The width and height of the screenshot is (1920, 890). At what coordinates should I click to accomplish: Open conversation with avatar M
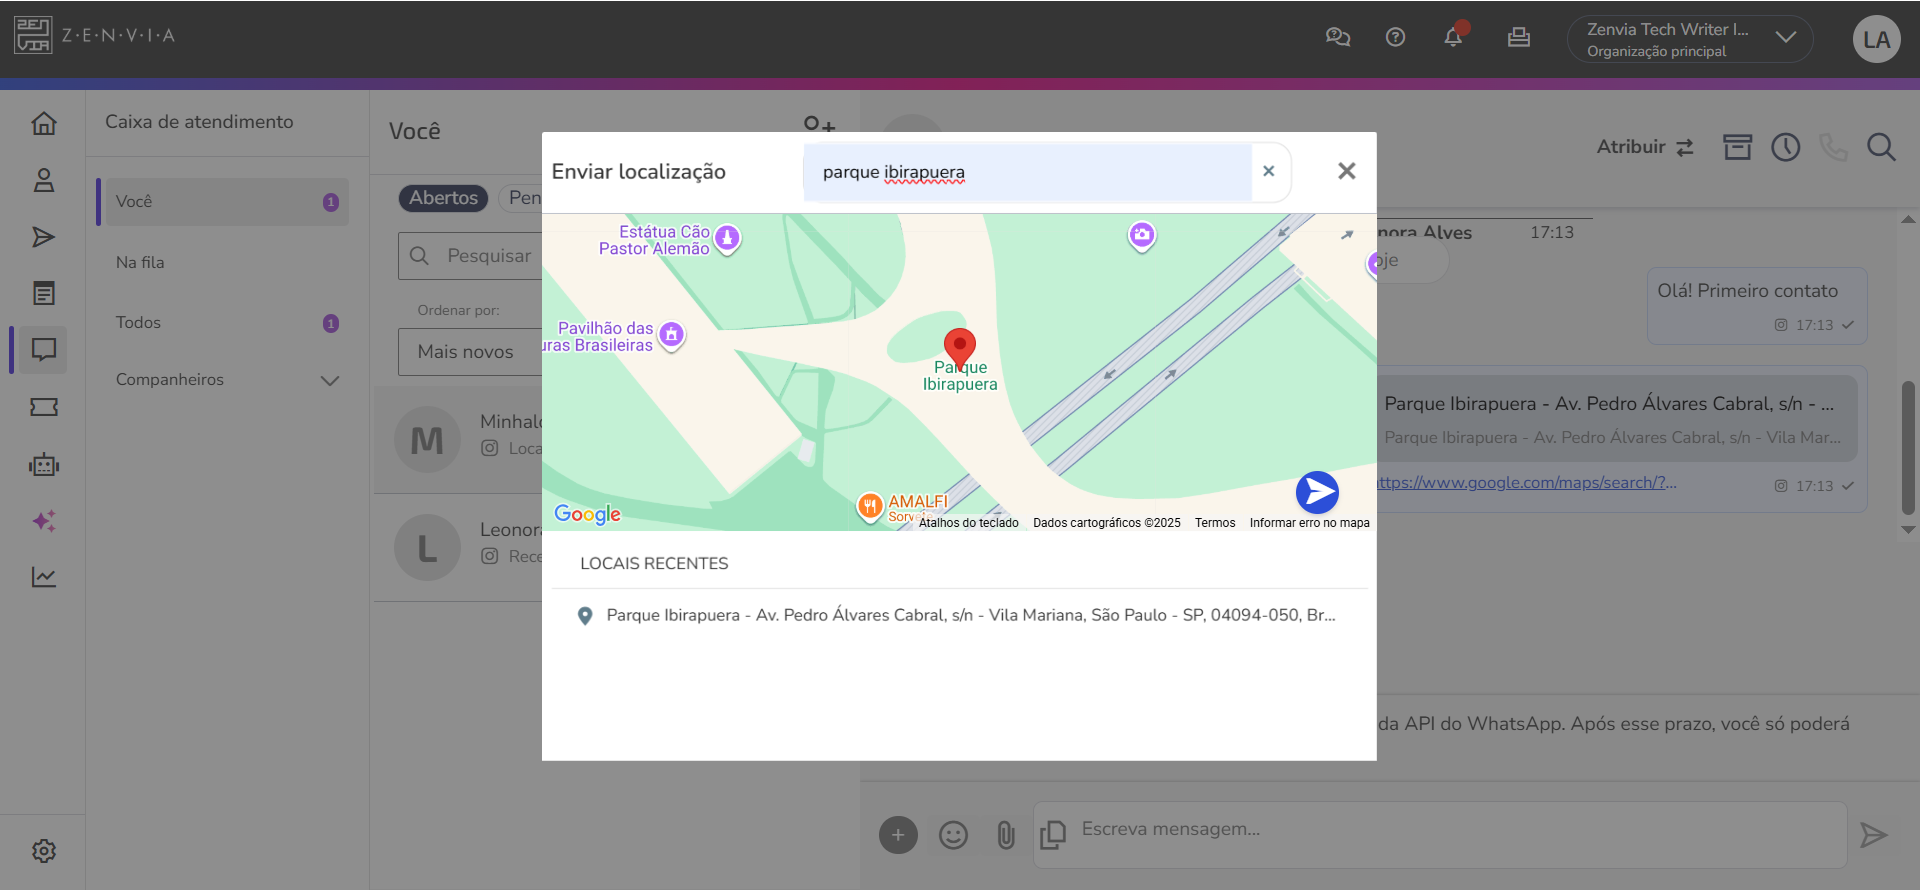coord(427,439)
